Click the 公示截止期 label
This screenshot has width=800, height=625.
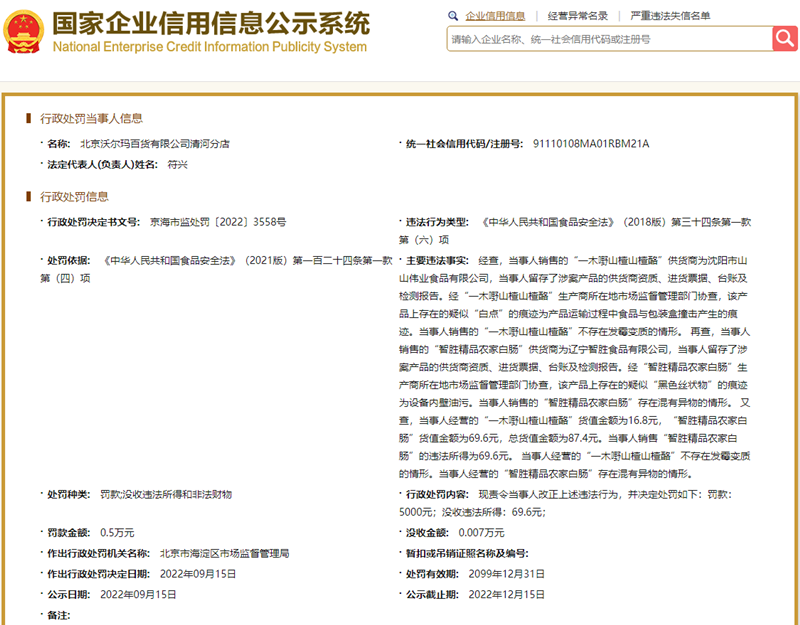click(x=432, y=594)
